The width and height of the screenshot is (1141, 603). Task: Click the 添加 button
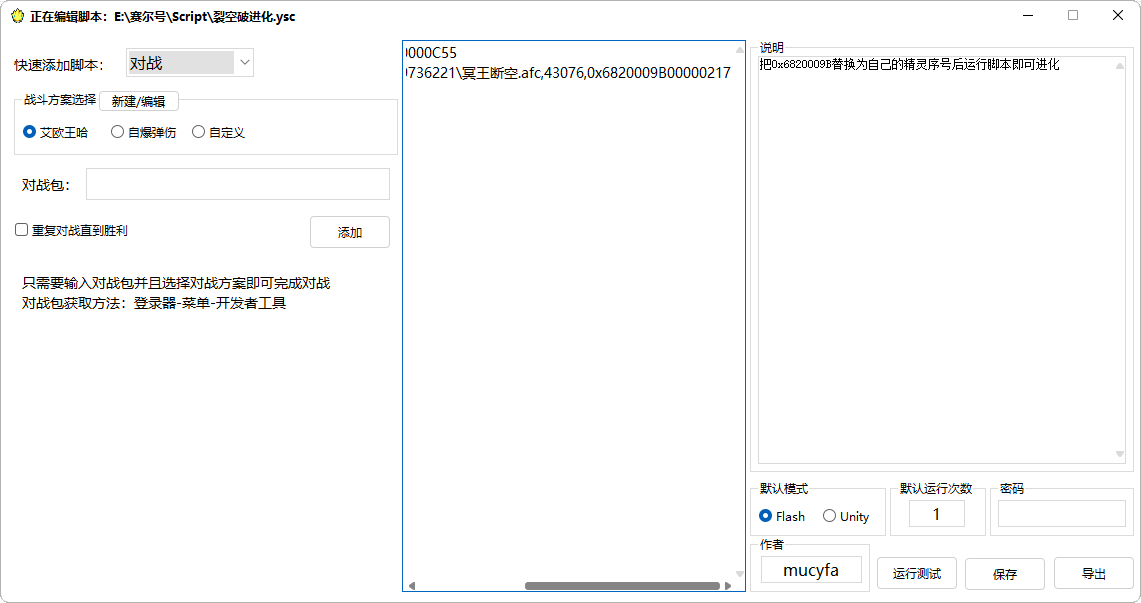350,232
